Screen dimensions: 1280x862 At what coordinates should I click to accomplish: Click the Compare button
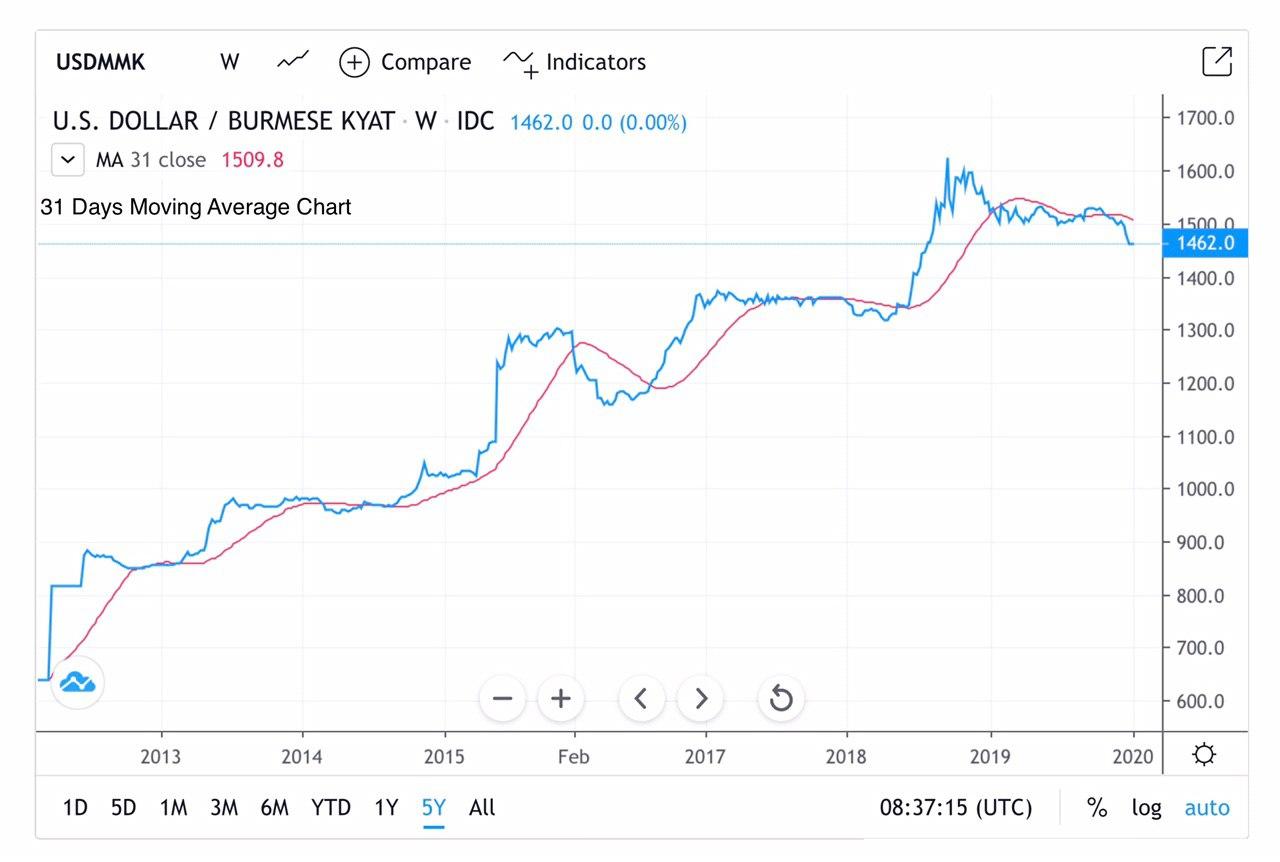405,62
